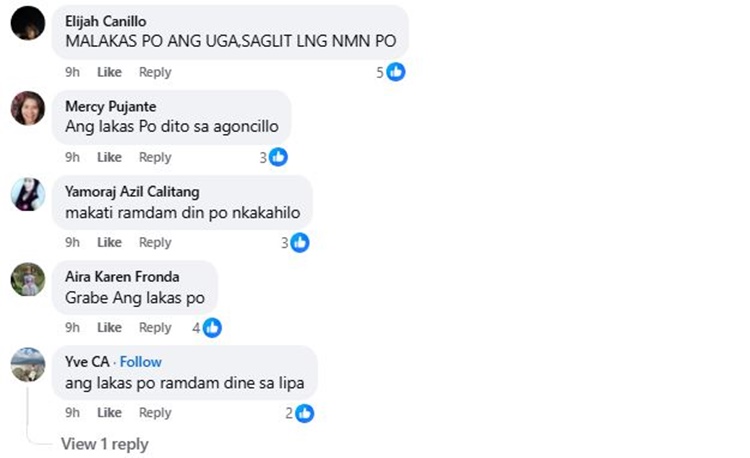Like Elijah Canillo's comment
The width and height of the screenshot is (750, 458).
coord(109,72)
